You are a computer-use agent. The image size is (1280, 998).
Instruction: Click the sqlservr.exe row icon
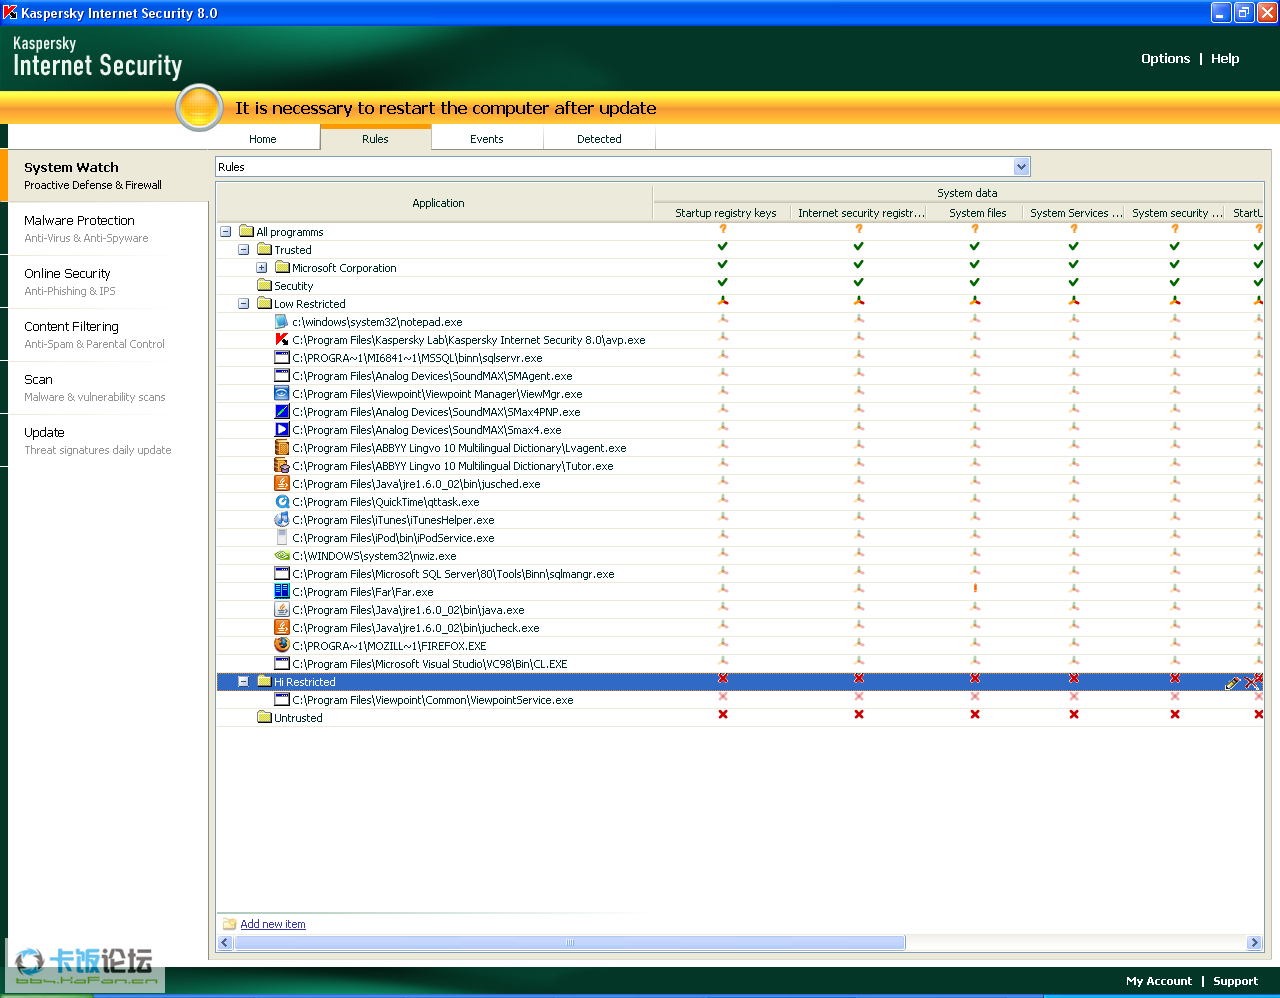(282, 358)
